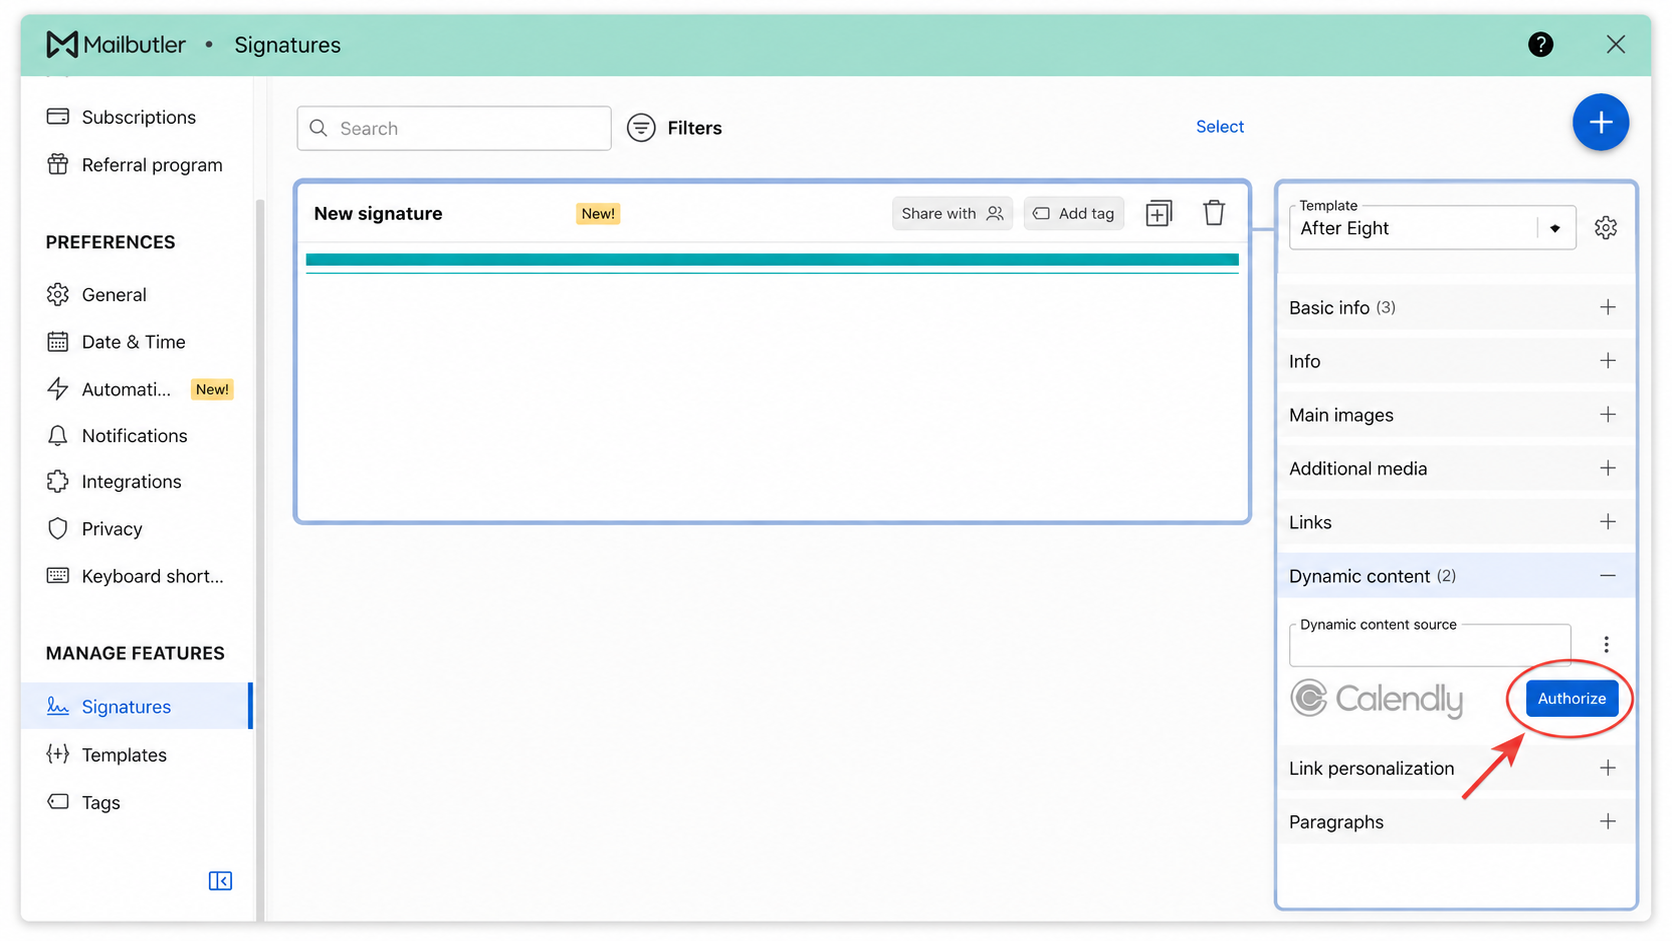Open the three-dot menu for dynamic content

point(1606,645)
